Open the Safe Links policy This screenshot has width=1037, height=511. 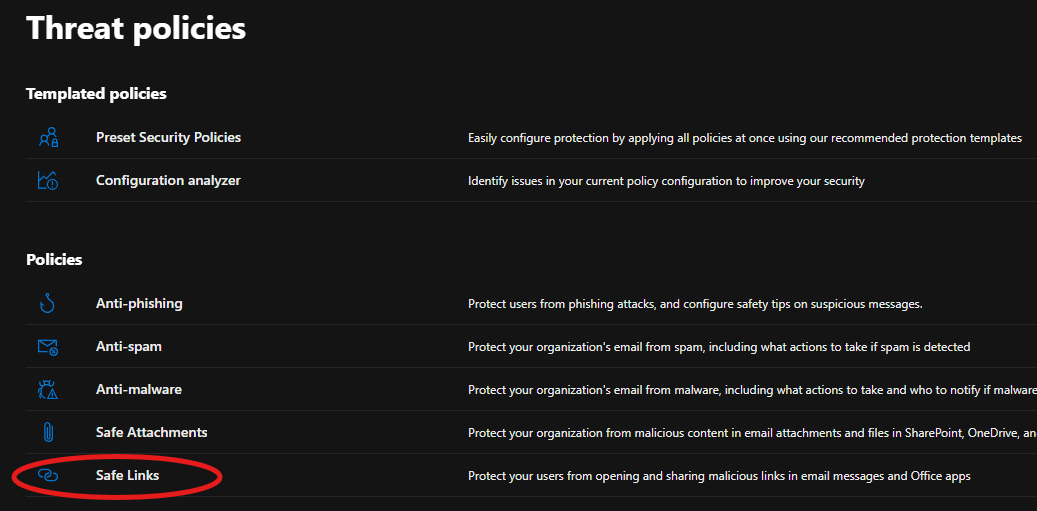point(127,475)
